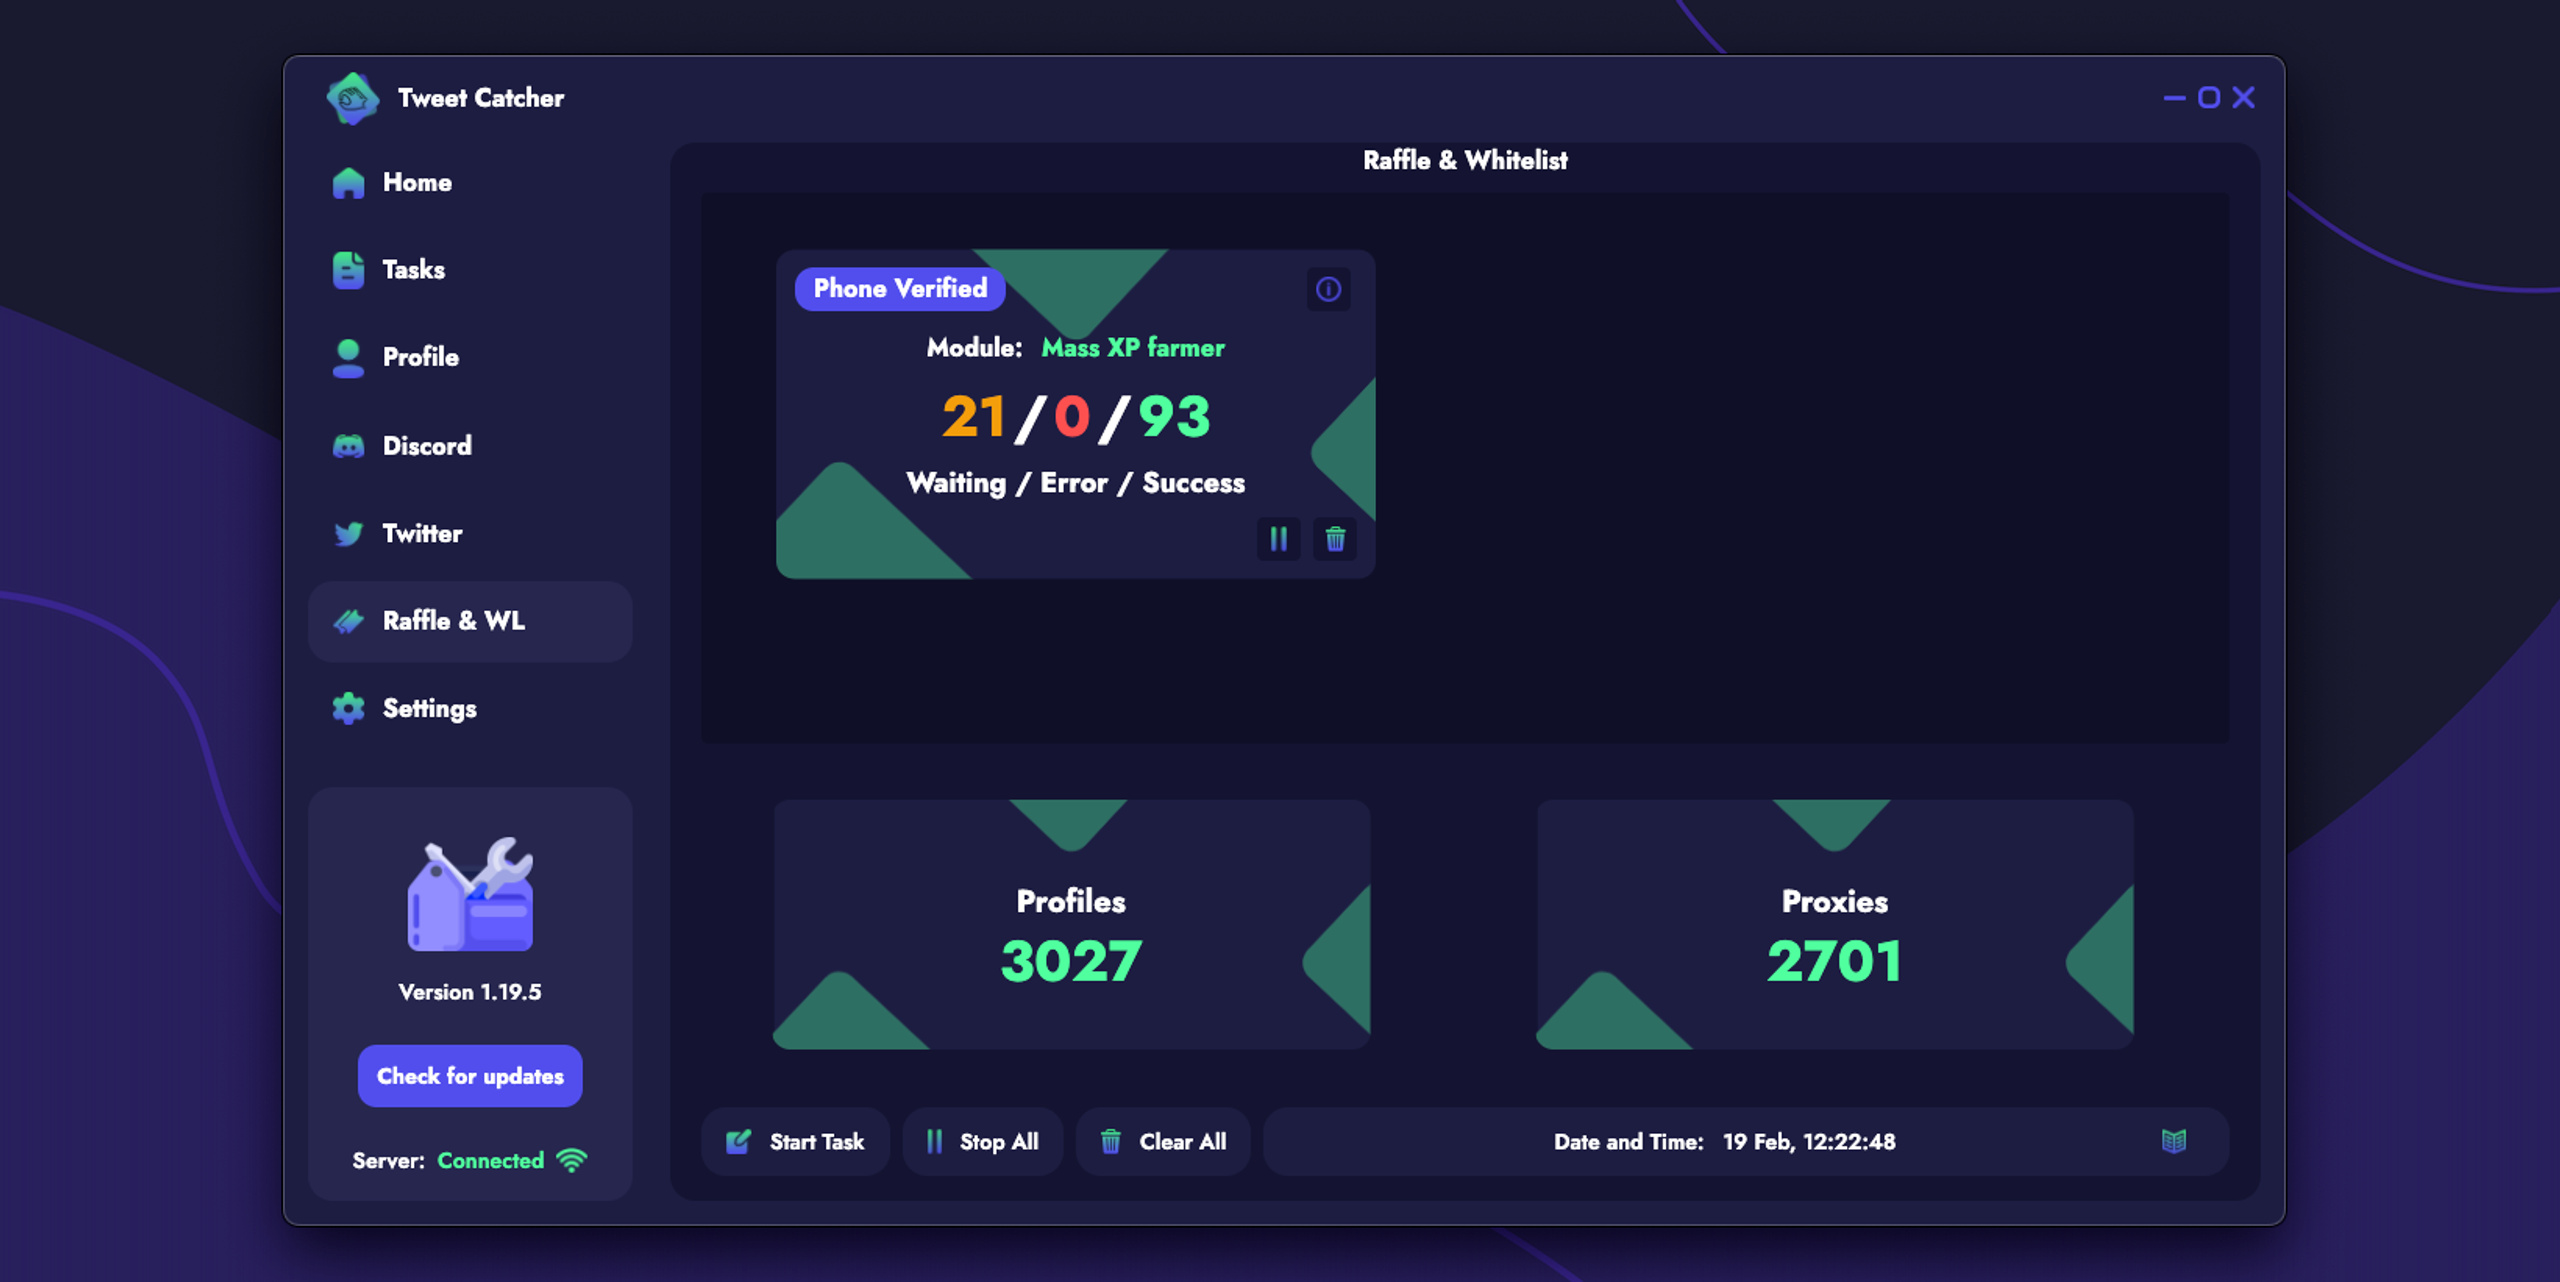Close the Tweet Catcher window
2560x1282 pixels.
click(x=2244, y=98)
